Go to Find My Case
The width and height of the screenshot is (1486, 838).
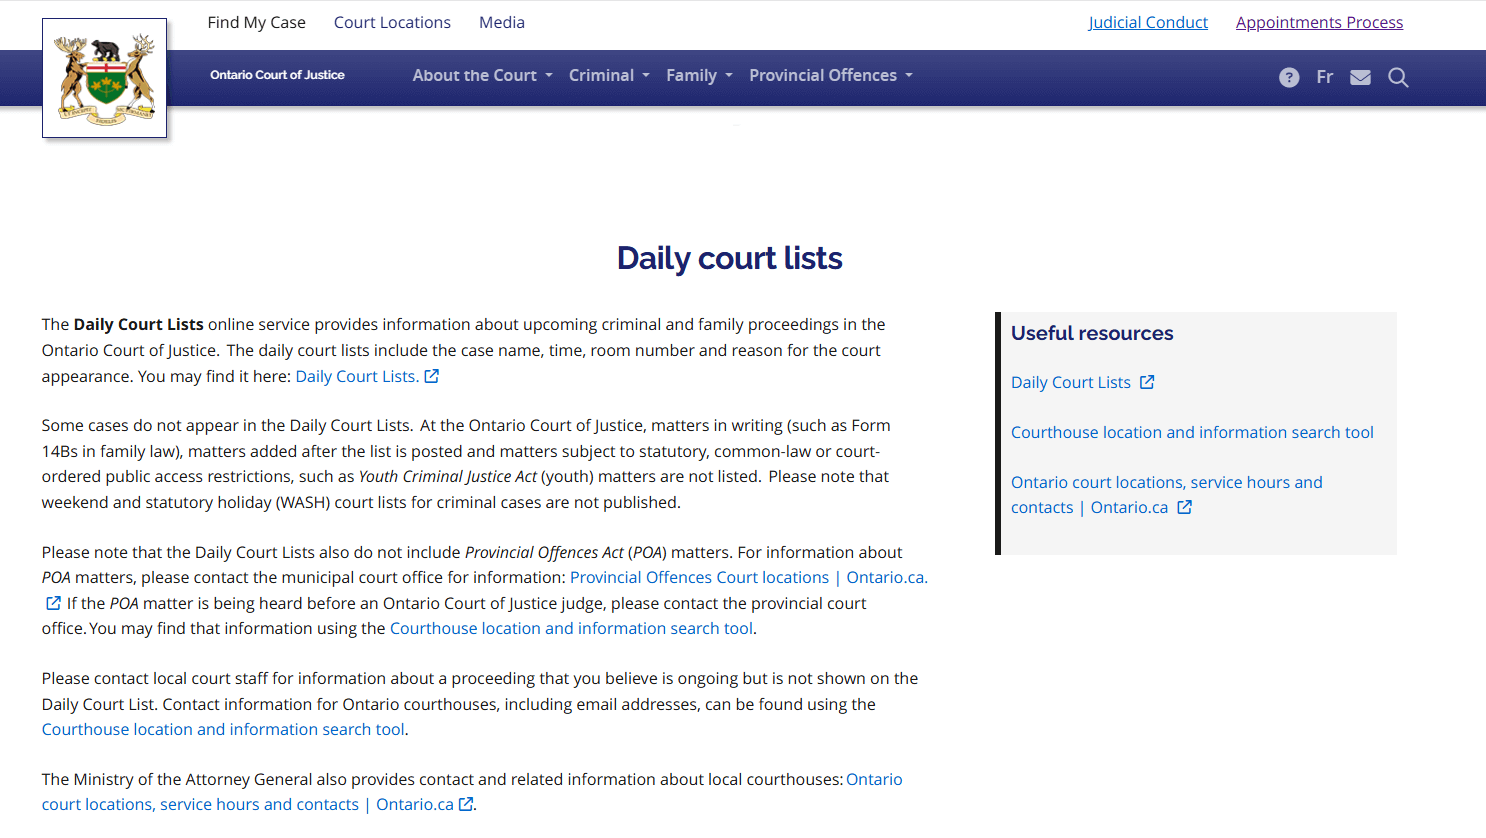[x=256, y=22]
